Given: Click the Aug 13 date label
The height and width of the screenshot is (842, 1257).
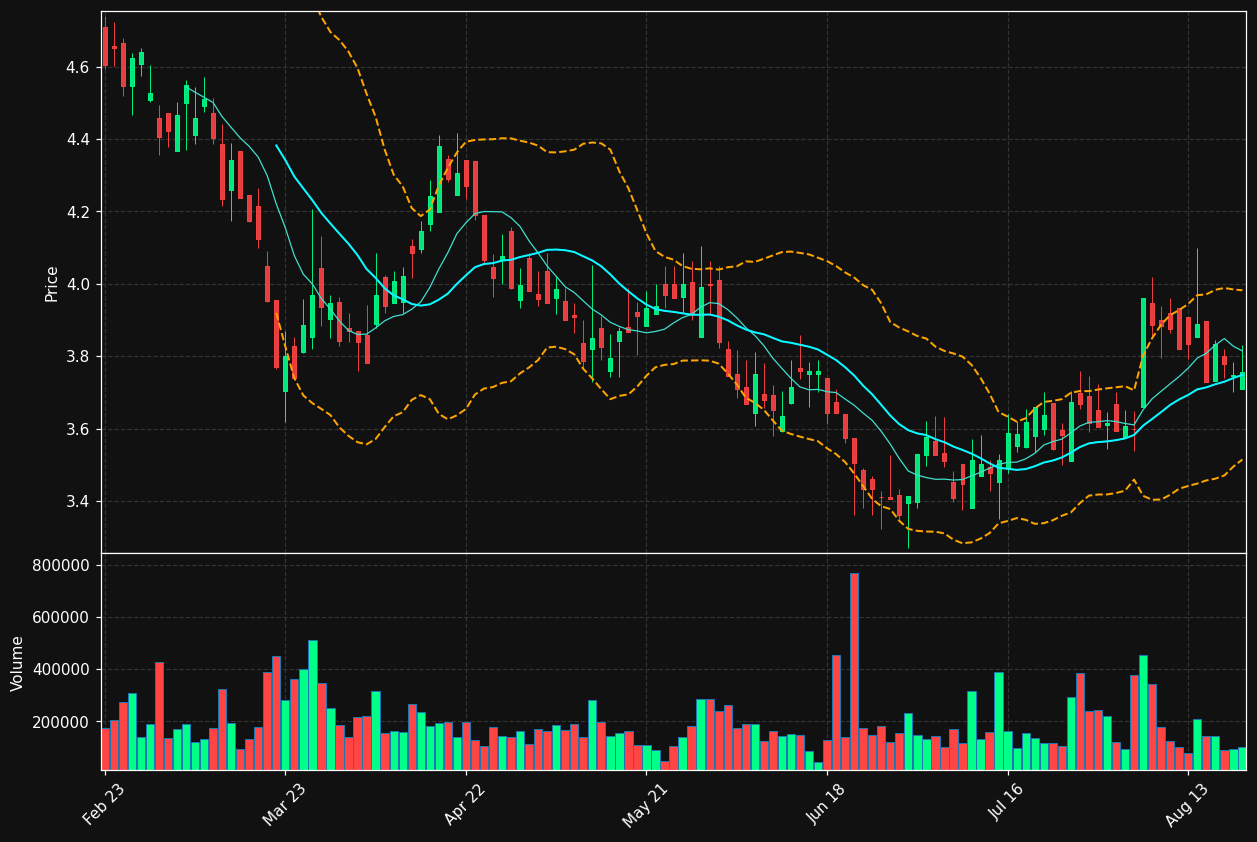Looking at the screenshot, I should tap(1187, 803).
